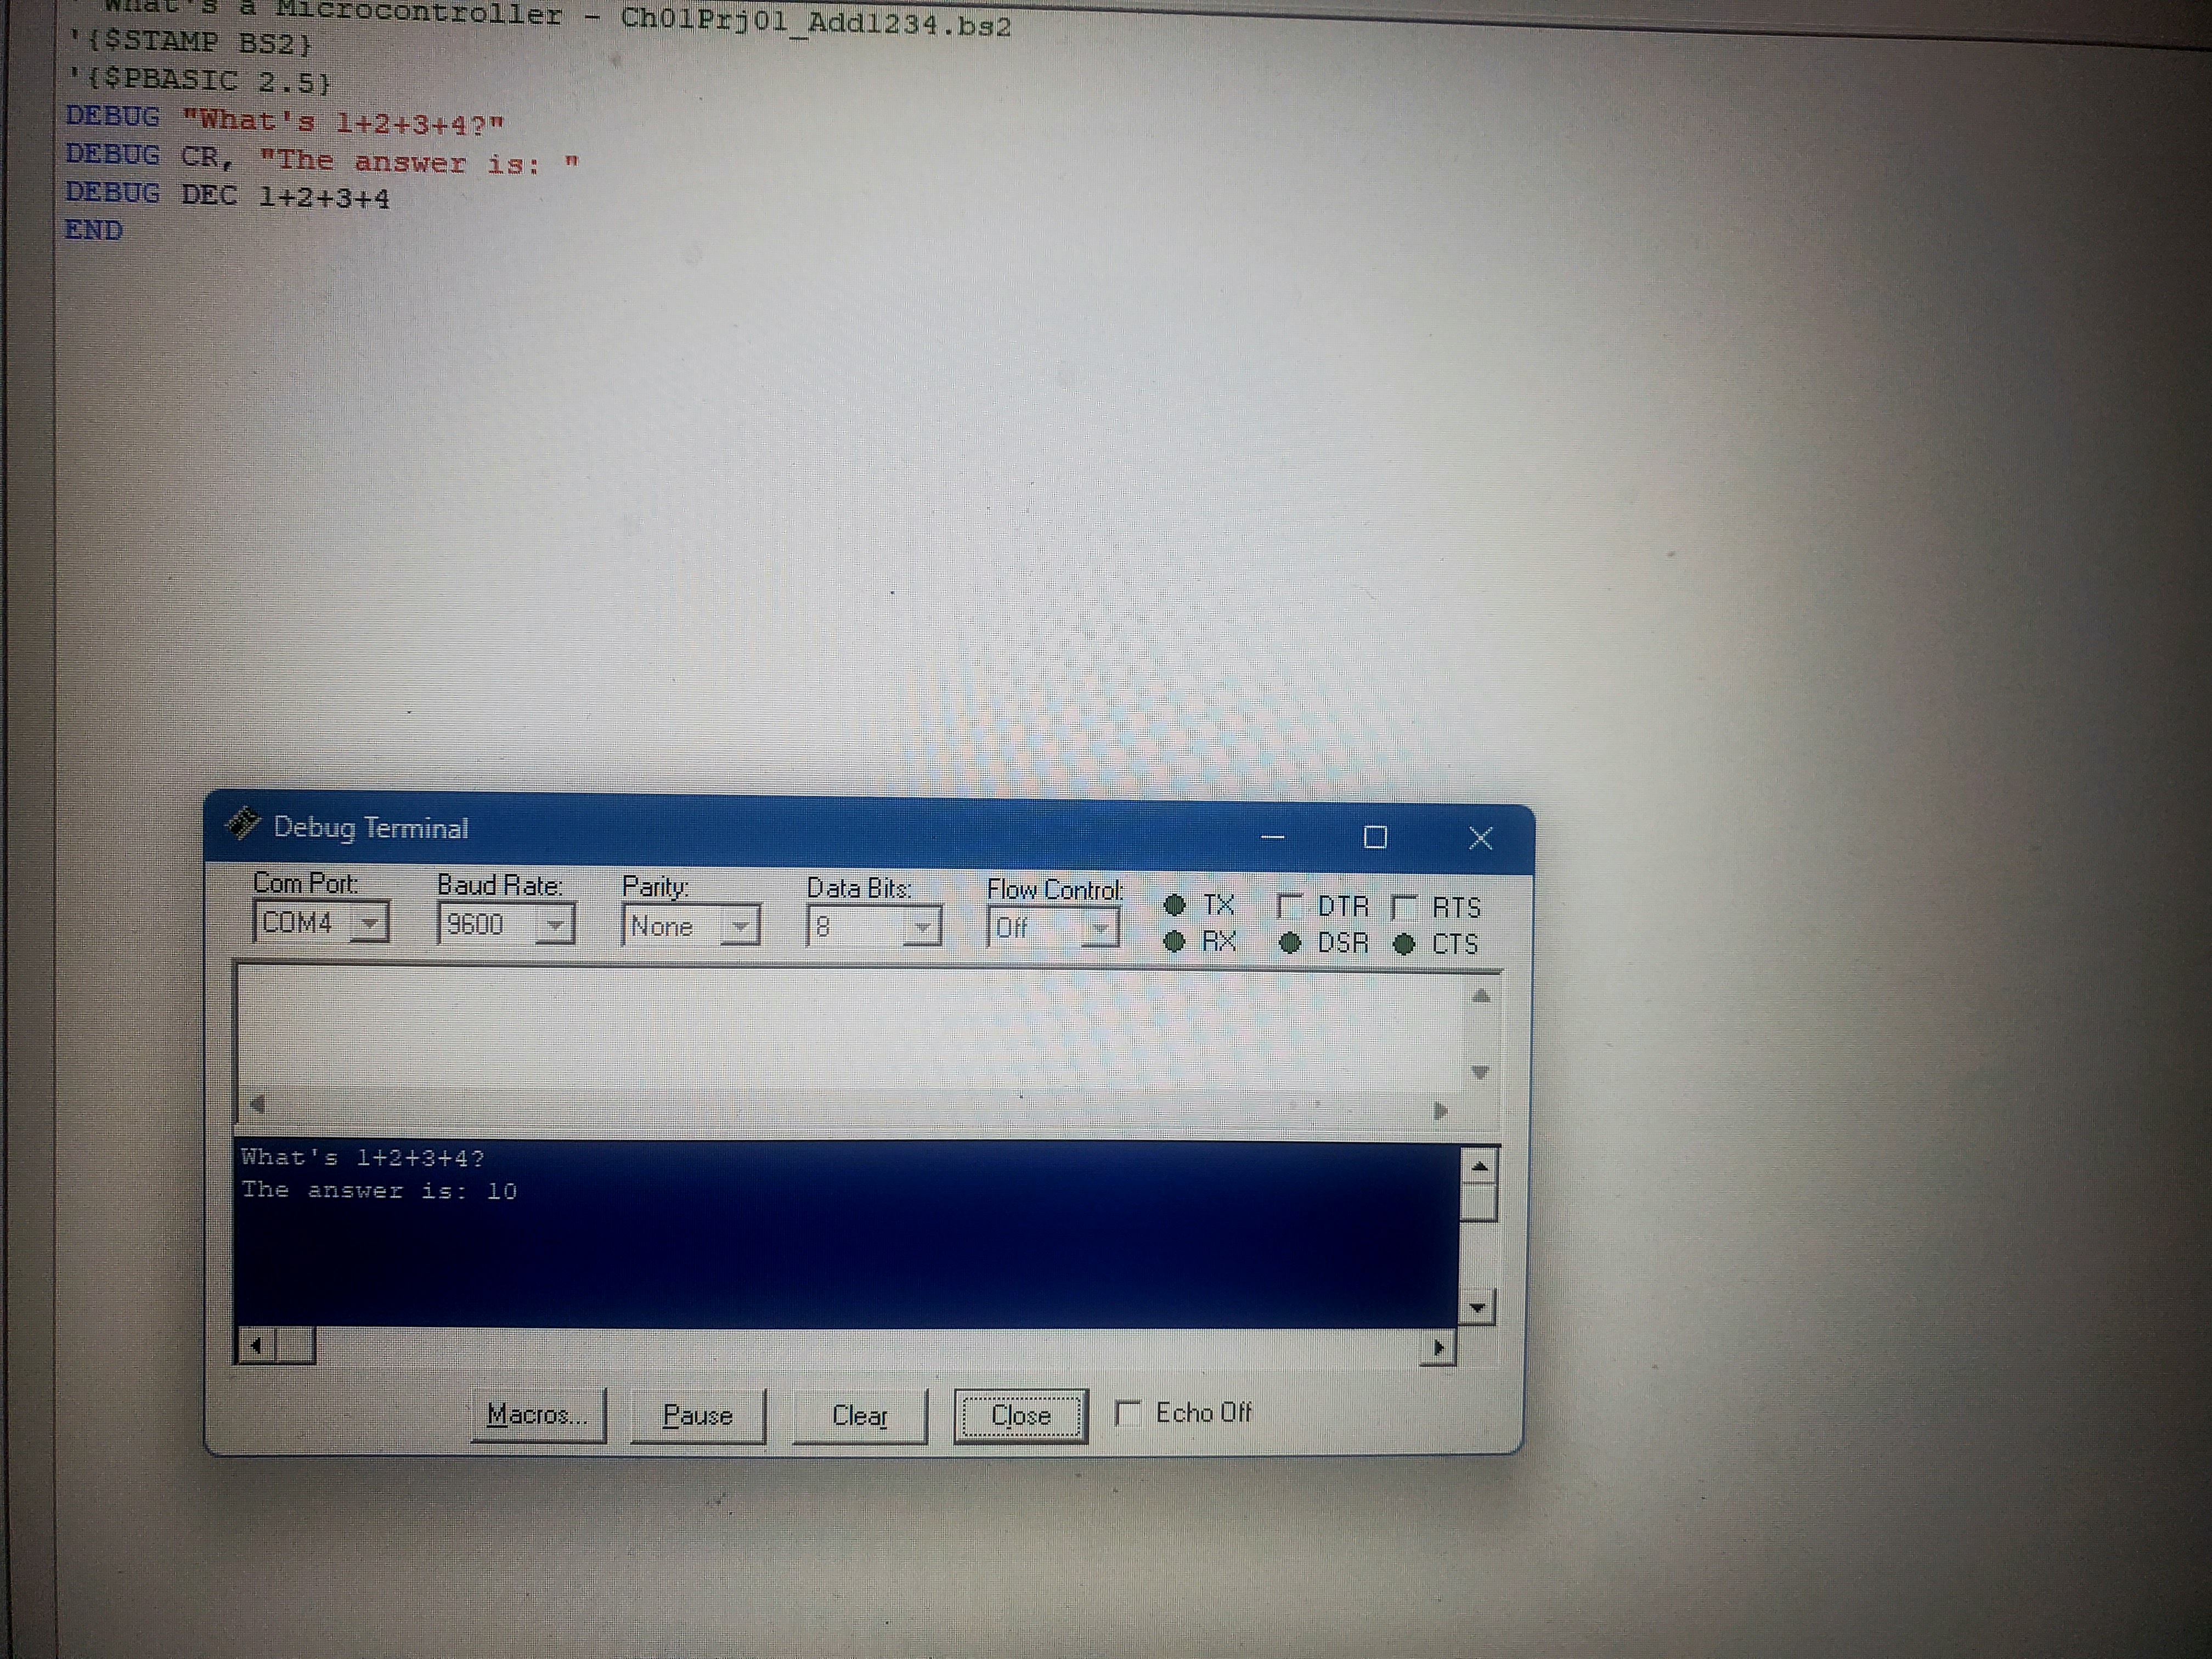2212x1659 pixels.
Task: Click the transmit pane scroll down arrow
Action: (x=1481, y=1073)
